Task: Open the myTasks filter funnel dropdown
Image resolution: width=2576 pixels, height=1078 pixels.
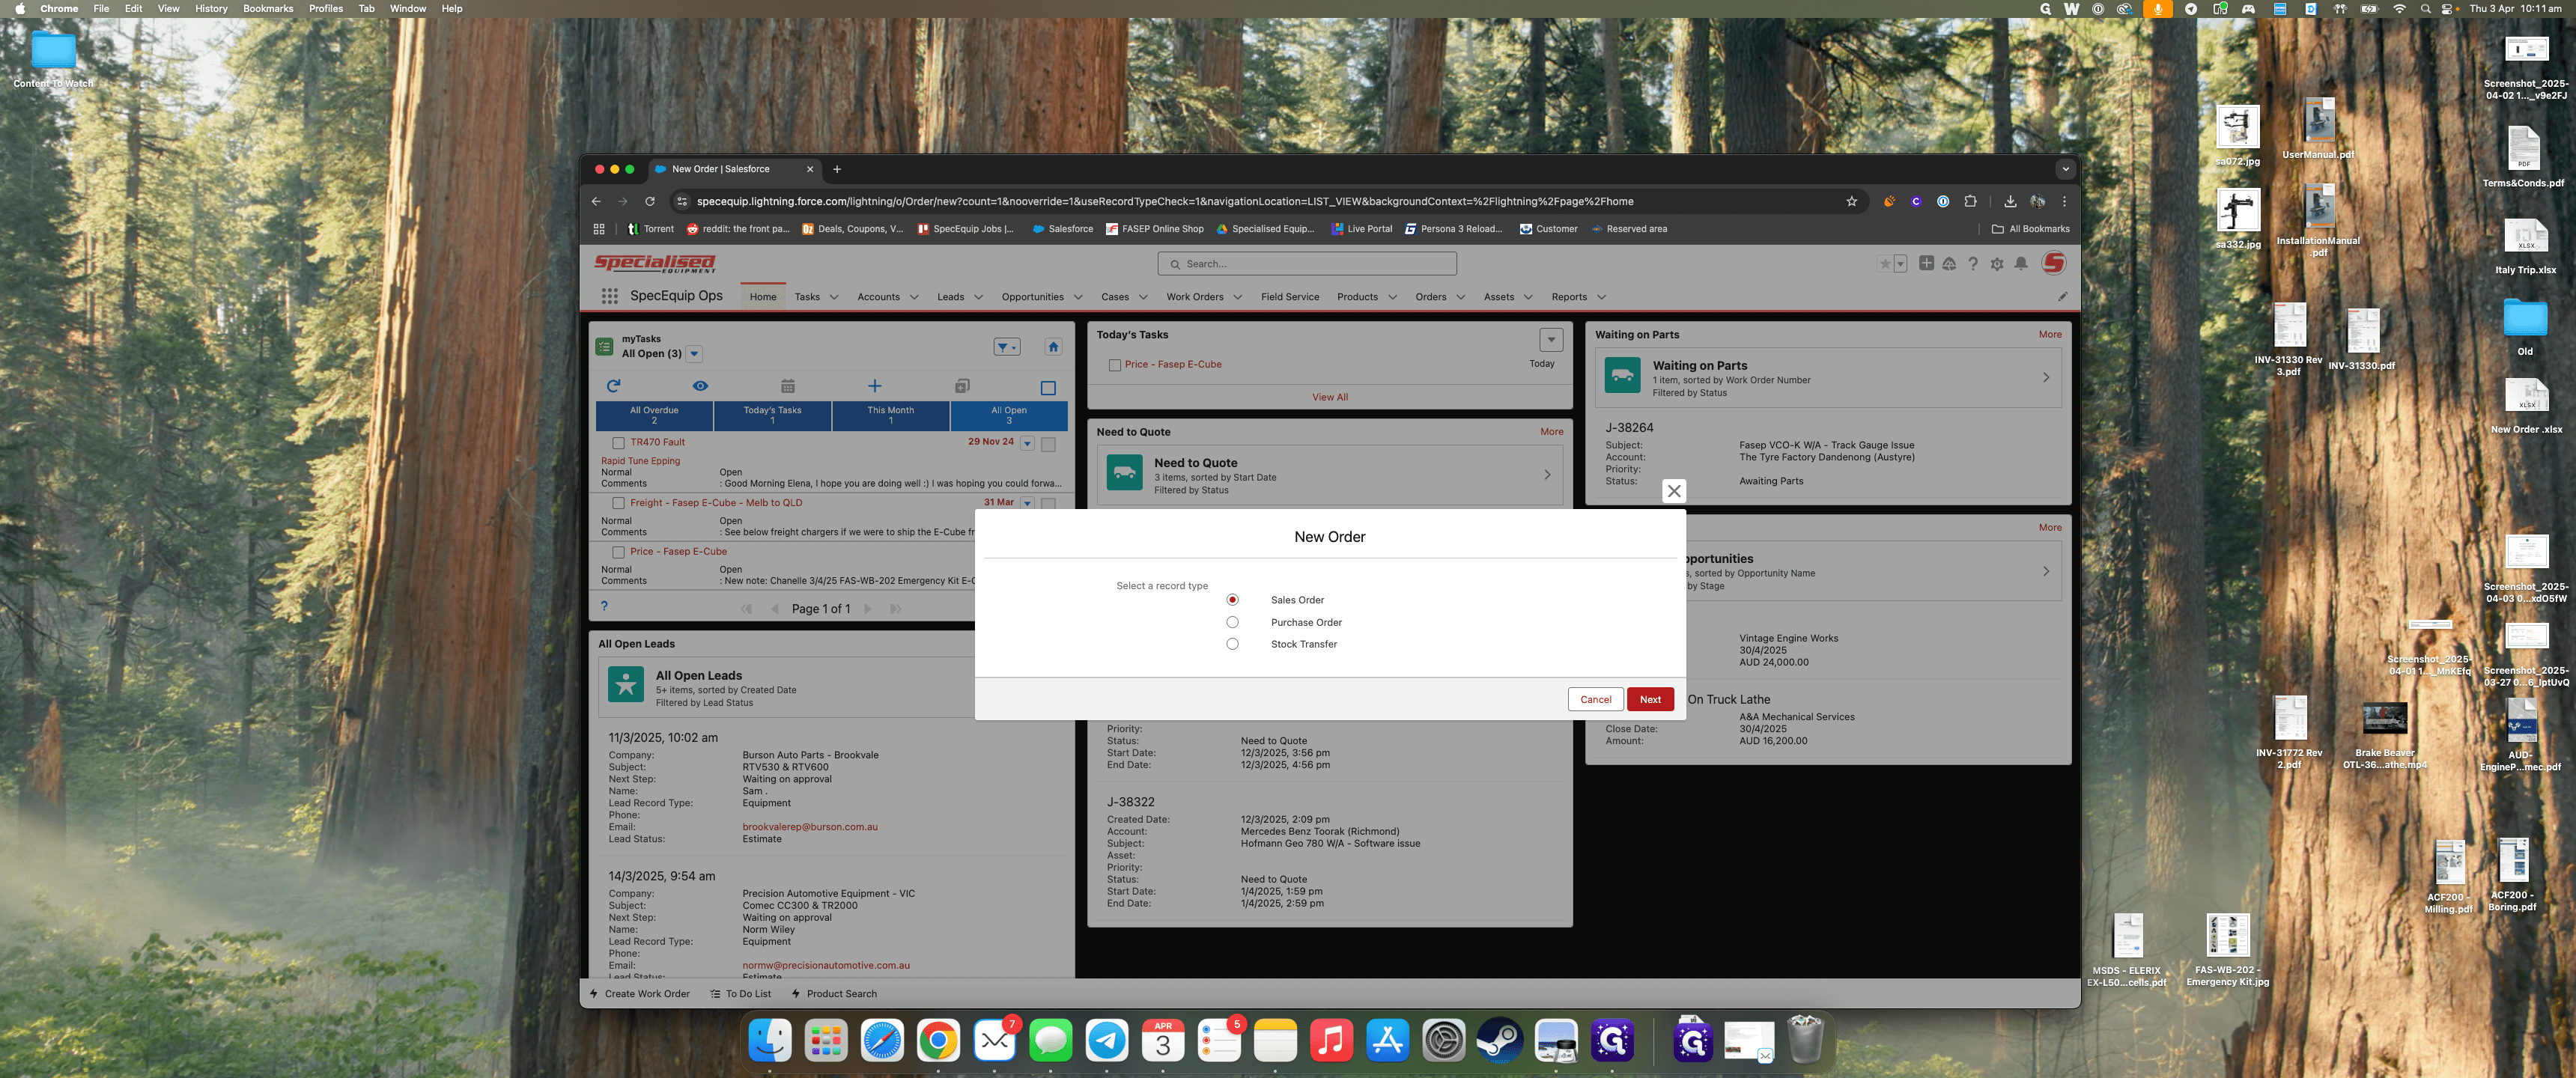Action: click(1006, 347)
